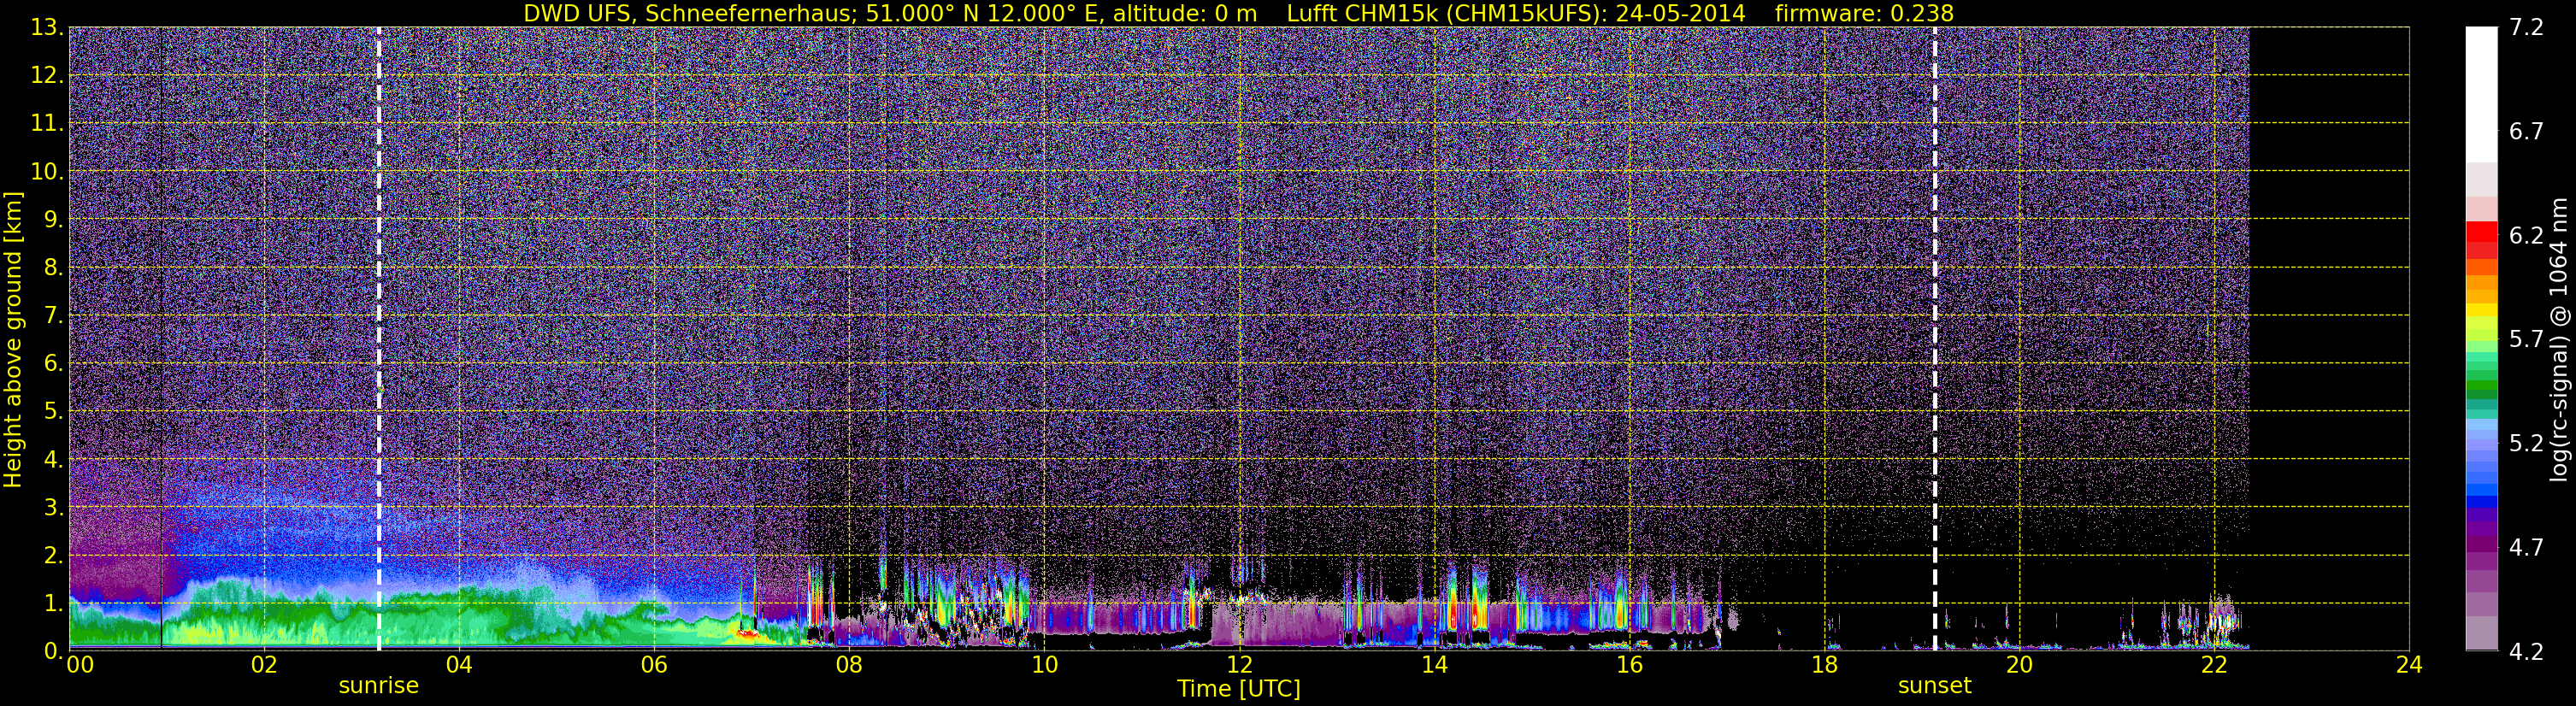The width and height of the screenshot is (2576, 706).
Task: Click the date '24-05-2014' in the title
Action: (x=1680, y=14)
